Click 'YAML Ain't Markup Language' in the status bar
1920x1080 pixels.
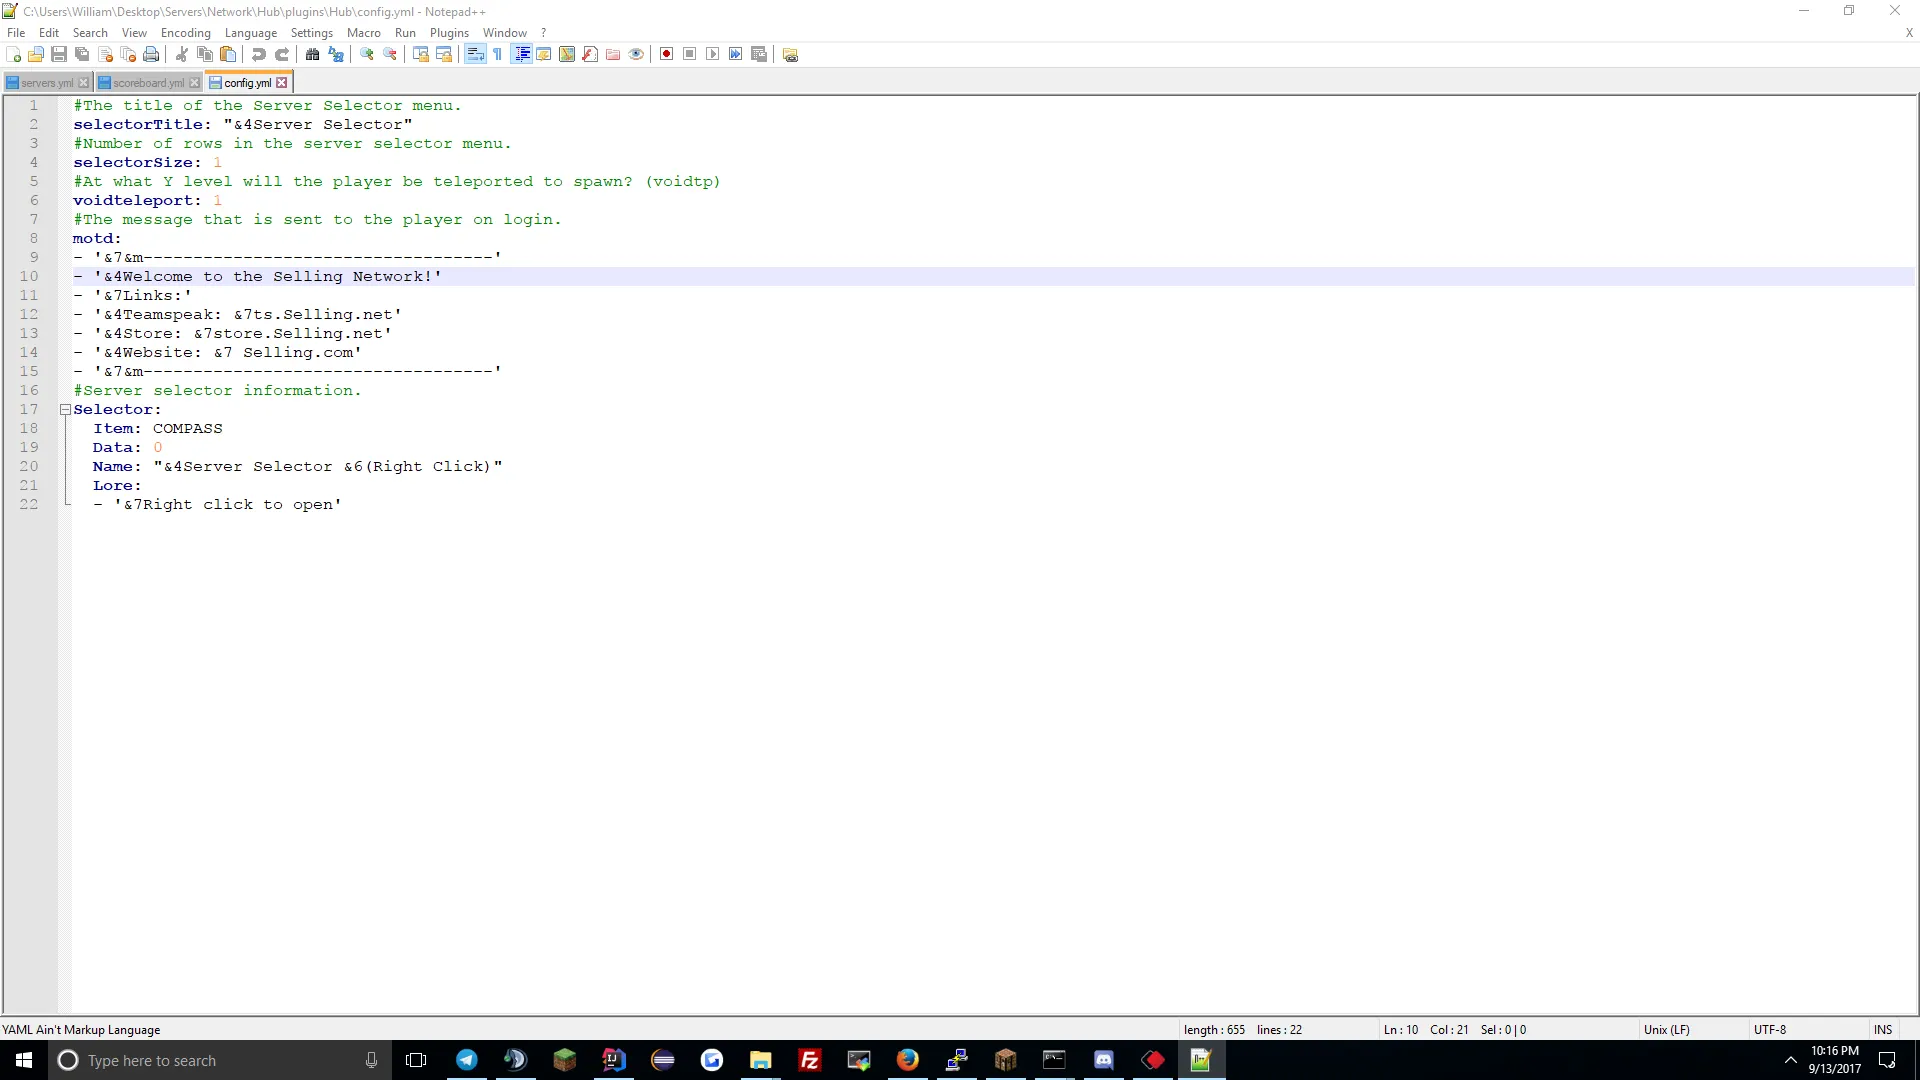(81, 1030)
